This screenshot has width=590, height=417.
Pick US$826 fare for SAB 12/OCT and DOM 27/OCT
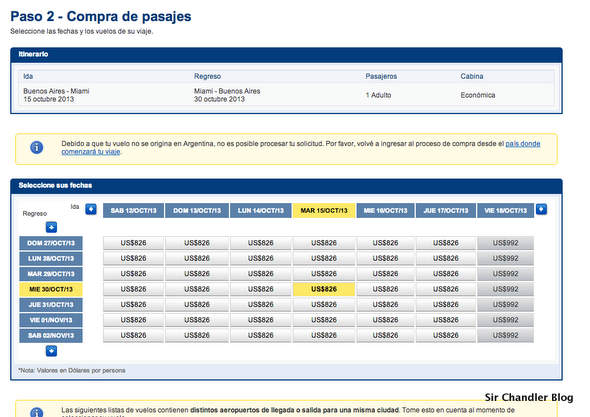click(x=133, y=243)
